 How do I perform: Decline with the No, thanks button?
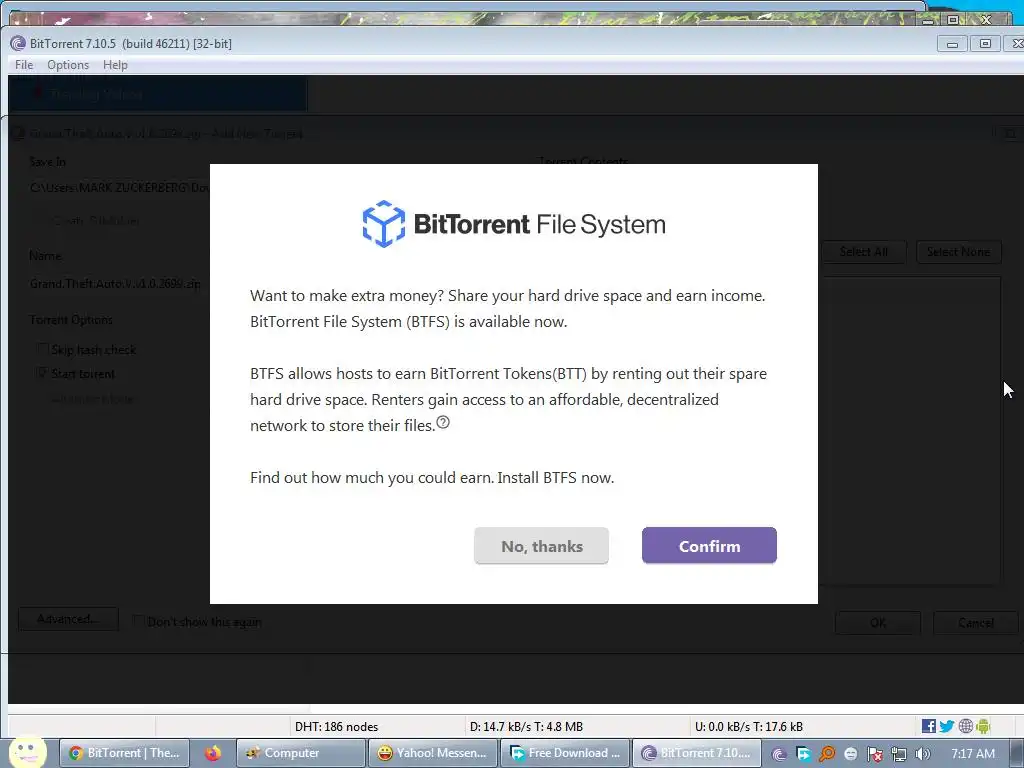pyautogui.click(x=541, y=546)
